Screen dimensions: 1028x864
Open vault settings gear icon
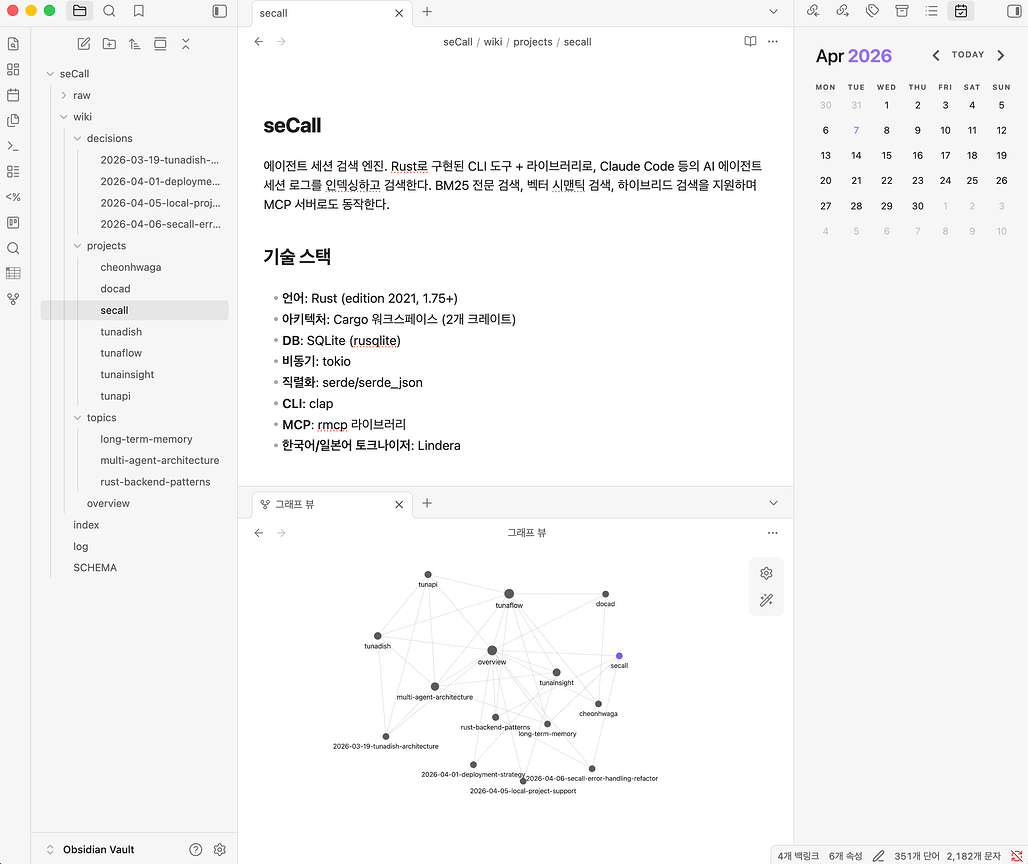(x=220, y=850)
